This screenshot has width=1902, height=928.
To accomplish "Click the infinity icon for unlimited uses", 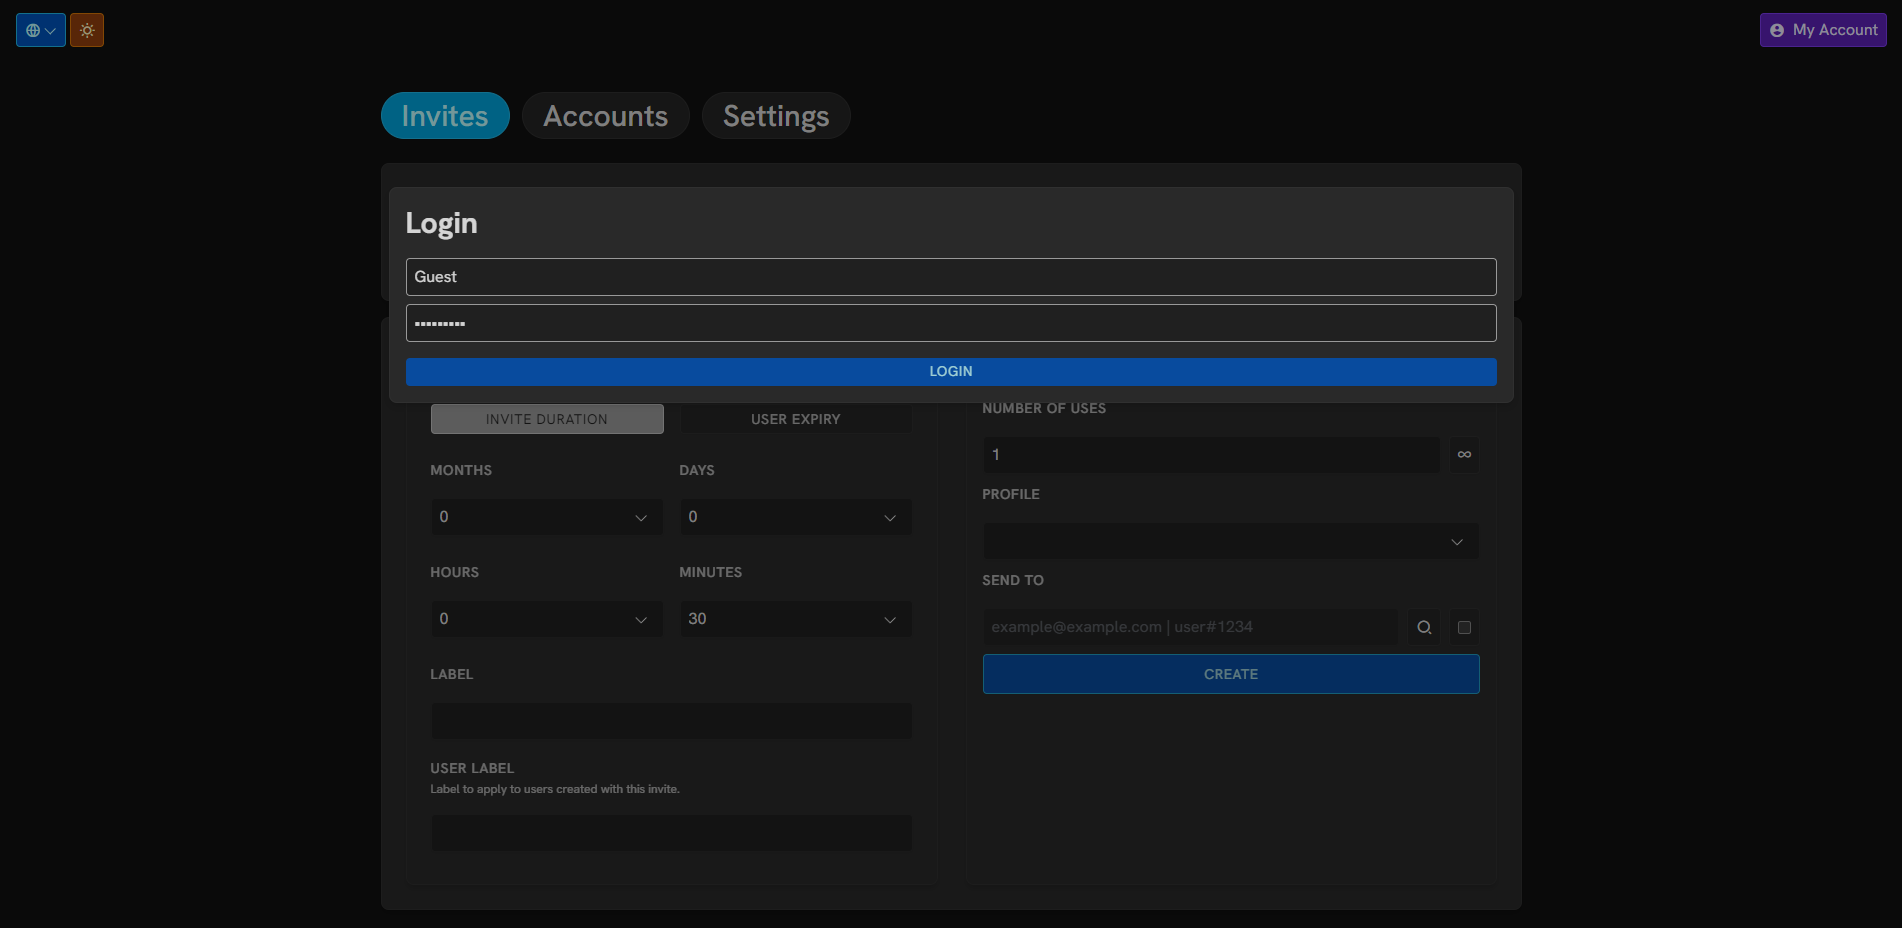I will click(1464, 454).
